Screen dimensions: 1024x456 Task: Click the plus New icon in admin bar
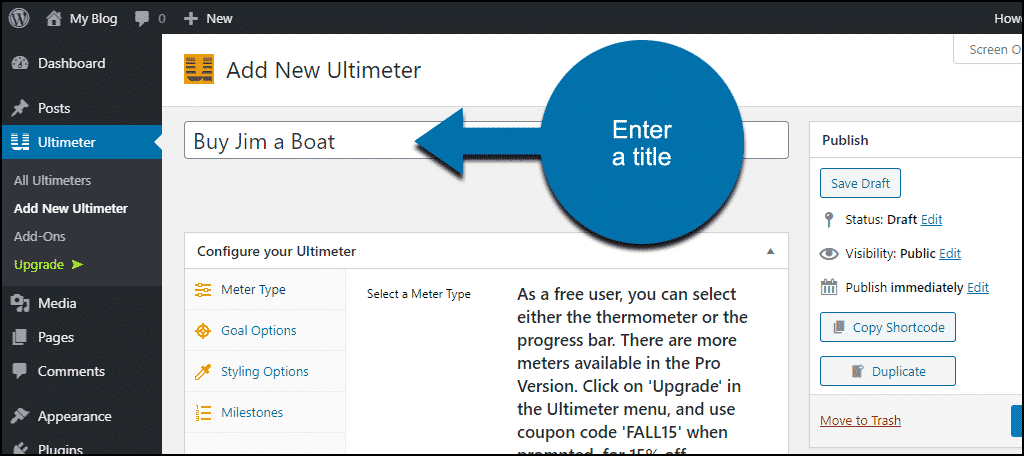pos(191,19)
